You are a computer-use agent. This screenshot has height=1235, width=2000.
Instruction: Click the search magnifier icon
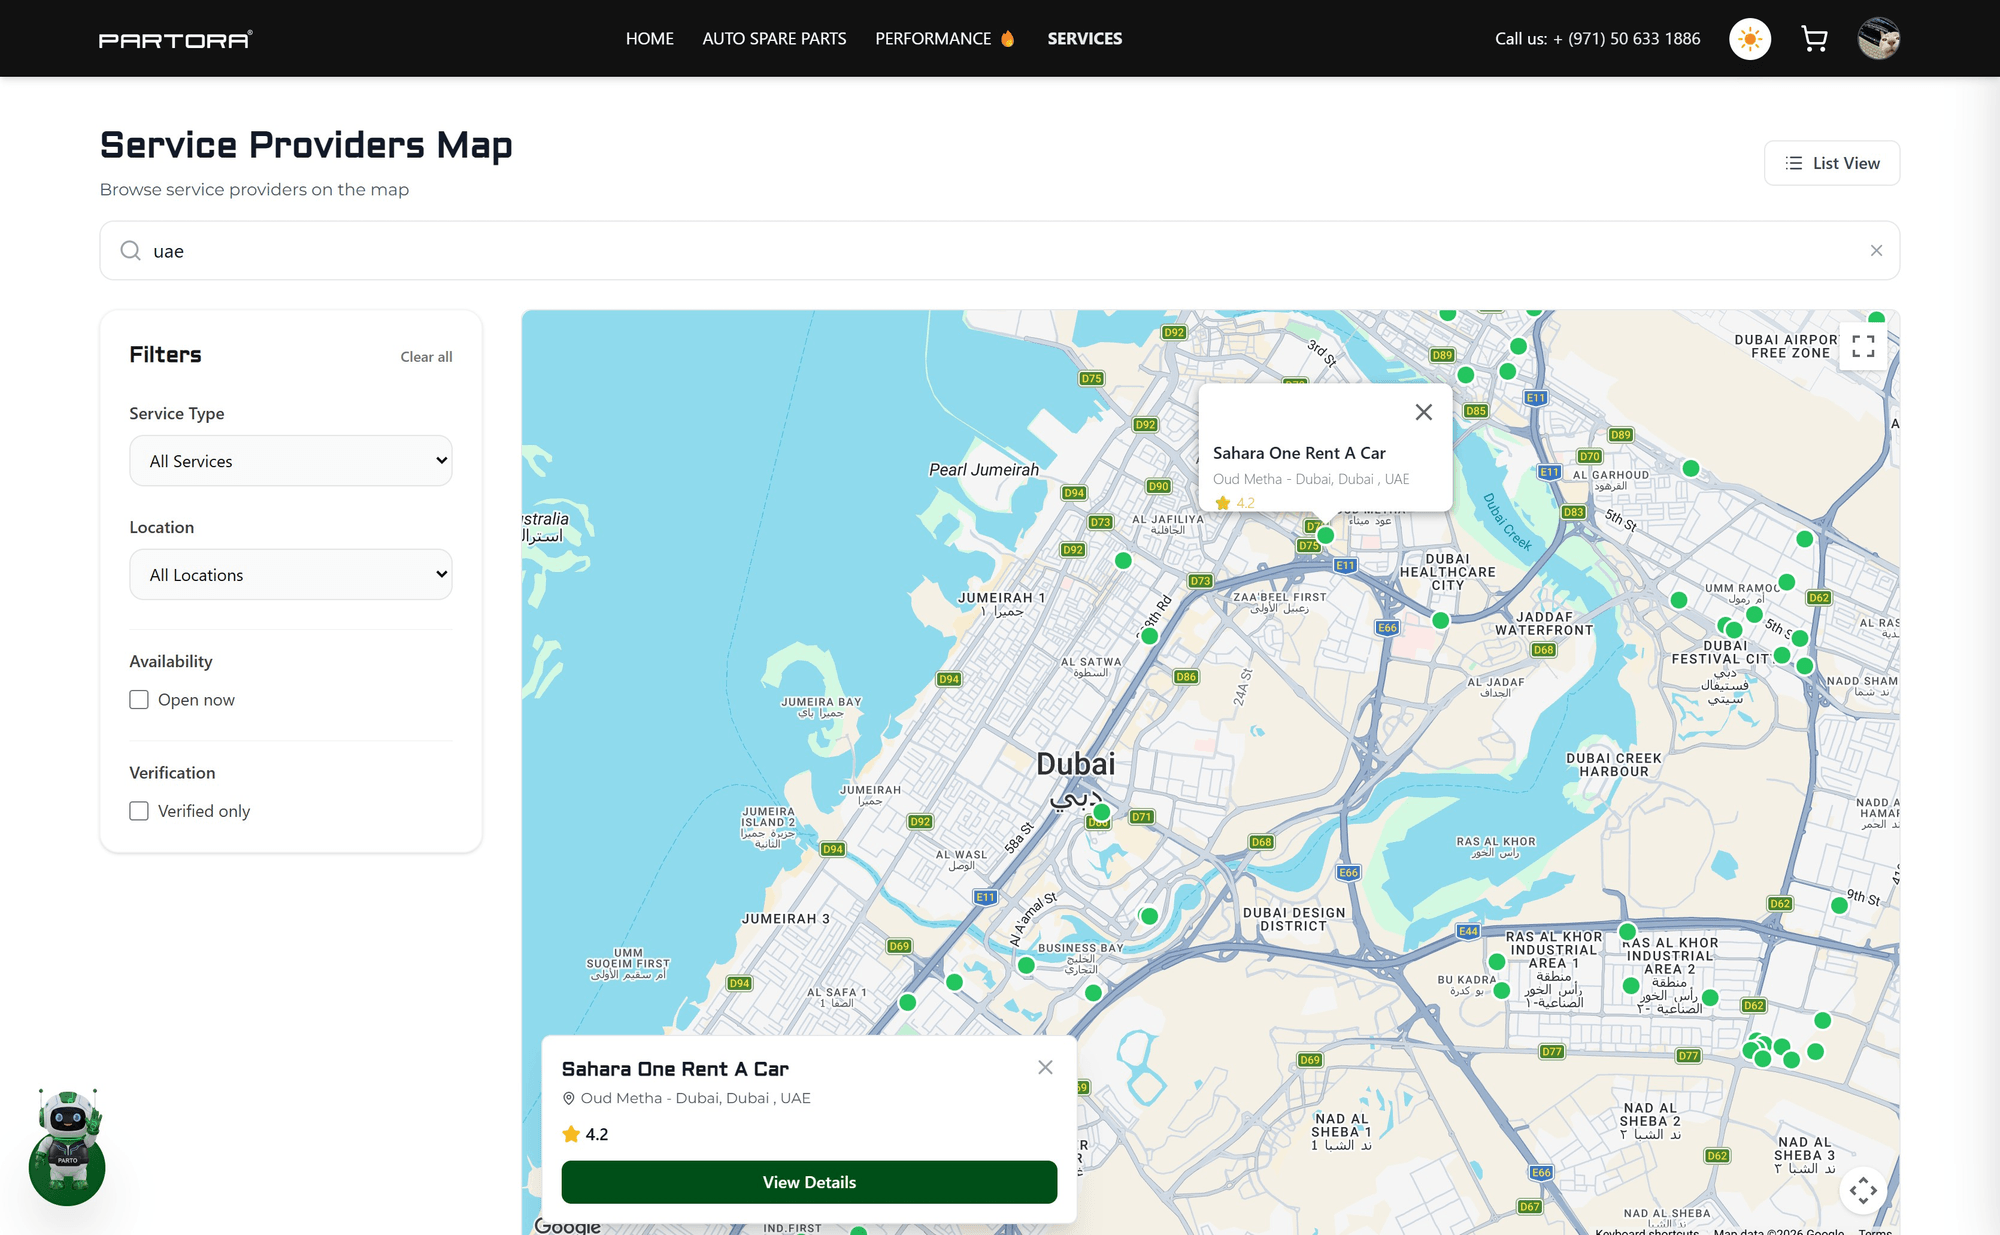[x=130, y=250]
